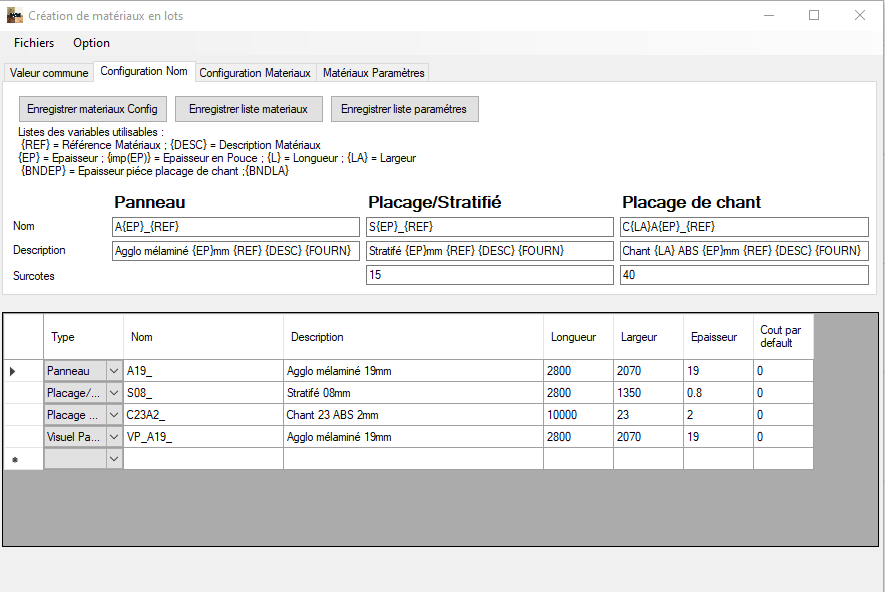Click the Placage/Stratifié Surcotes field showing 15

pyautogui.click(x=489, y=275)
